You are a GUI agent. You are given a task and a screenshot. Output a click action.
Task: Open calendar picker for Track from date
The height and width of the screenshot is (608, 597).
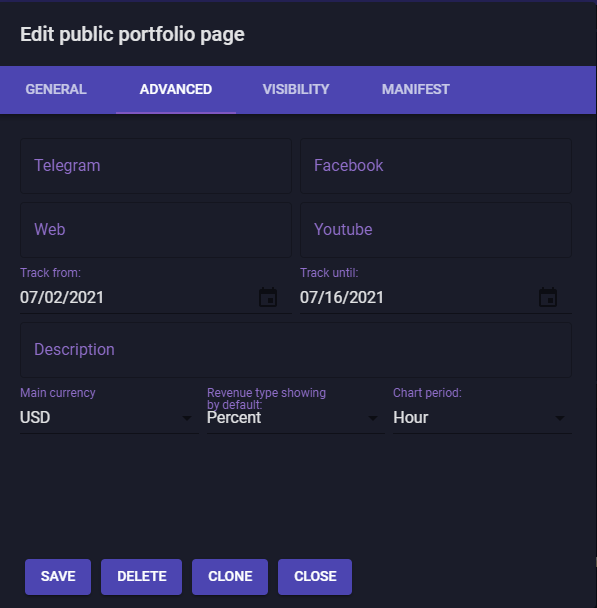click(268, 297)
